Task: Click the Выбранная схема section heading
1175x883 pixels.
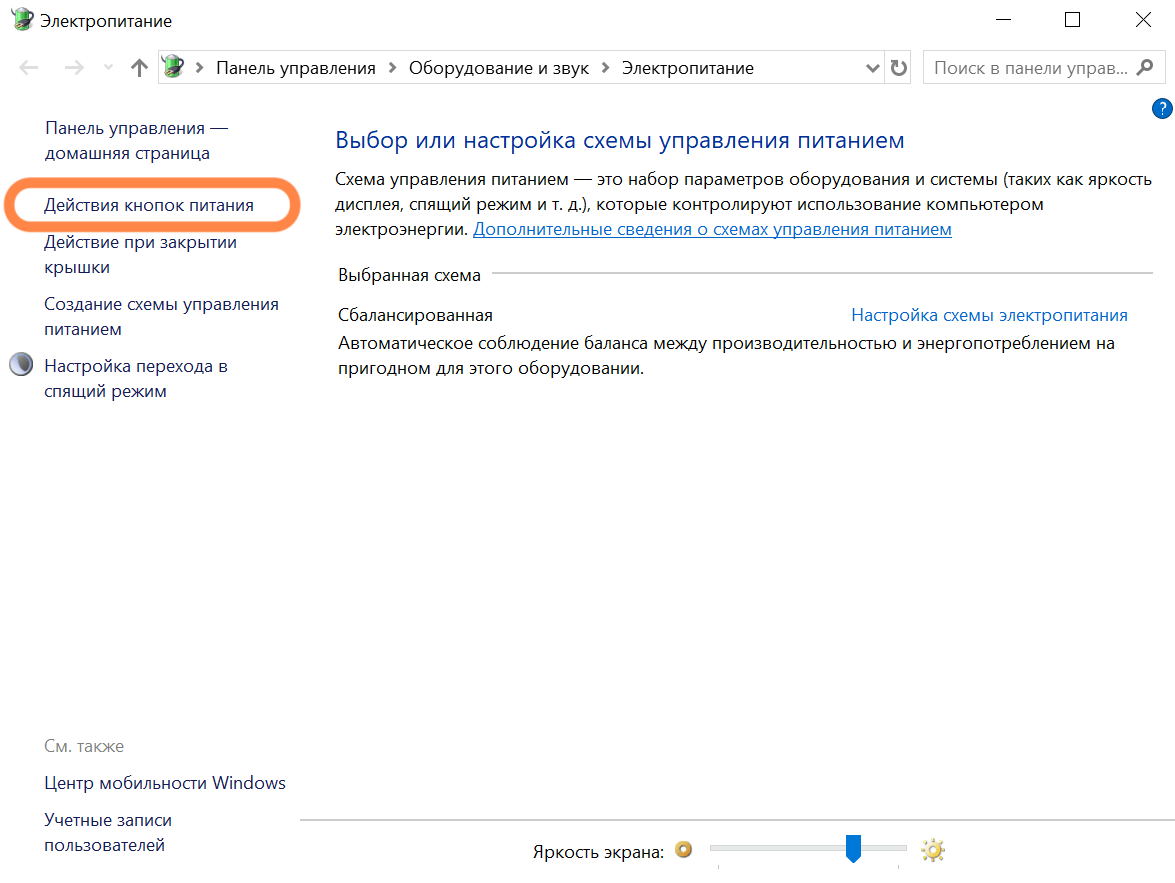Action: point(409,275)
